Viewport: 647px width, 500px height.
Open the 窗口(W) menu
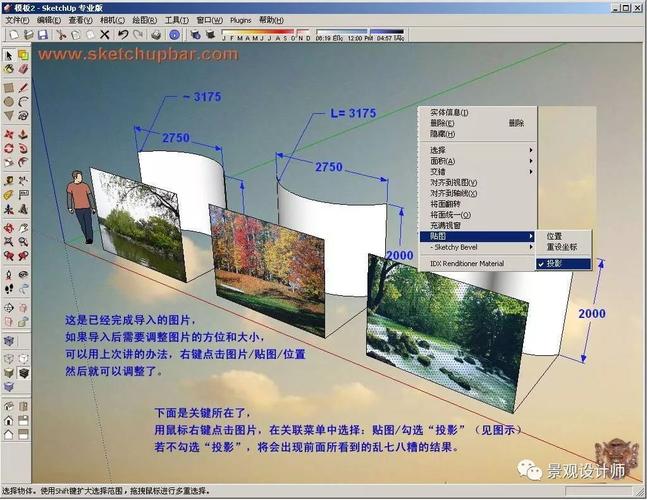pyautogui.click(x=209, y=20)
